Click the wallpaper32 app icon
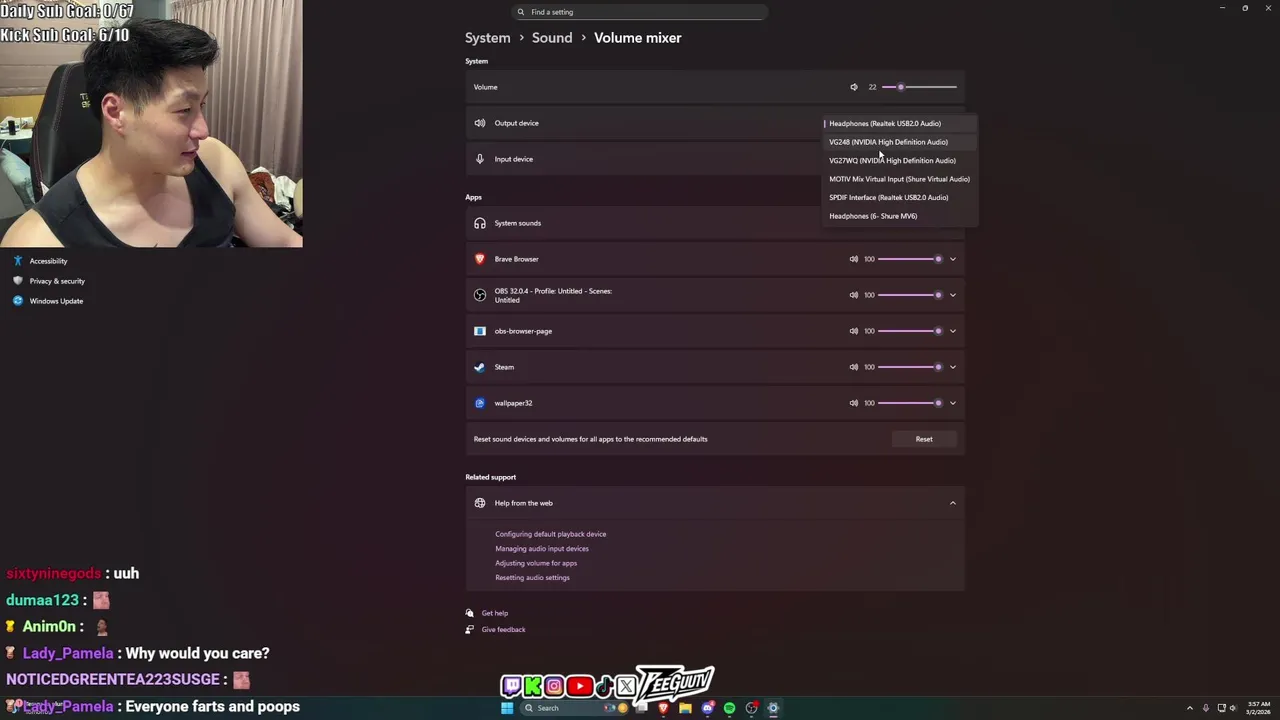Image resolution: width=1280 pixels, height=720 pixels. tap(480, 403)
